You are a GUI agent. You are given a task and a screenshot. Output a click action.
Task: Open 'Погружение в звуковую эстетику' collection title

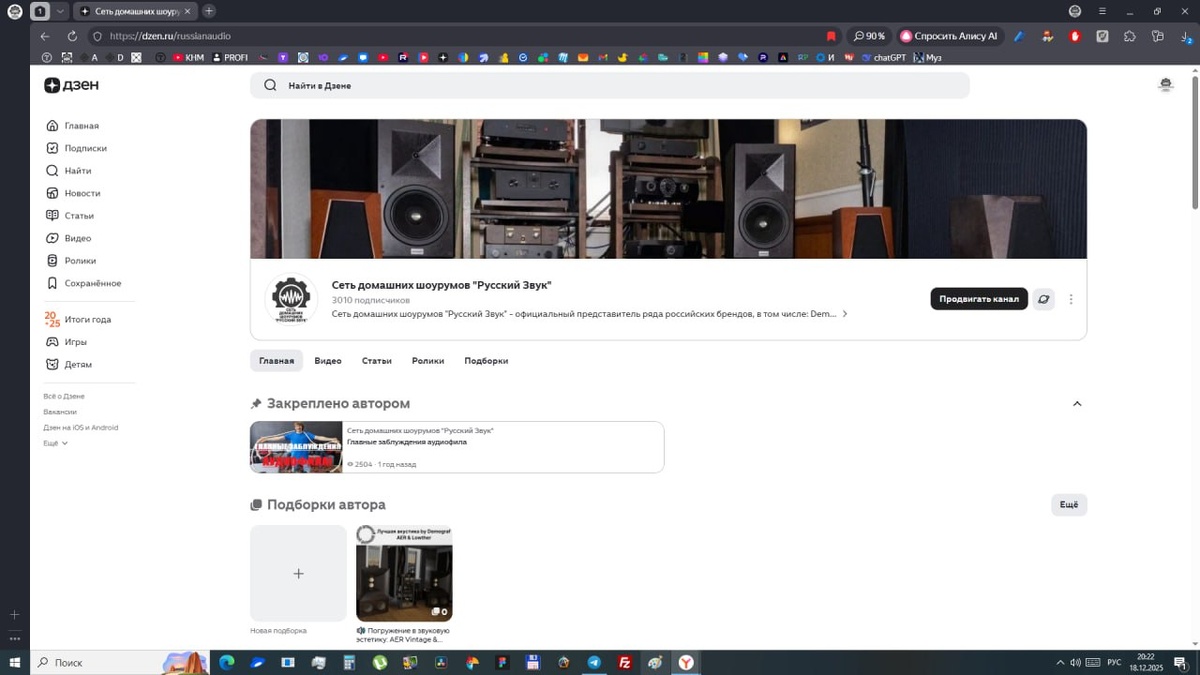tap(404, 635)
